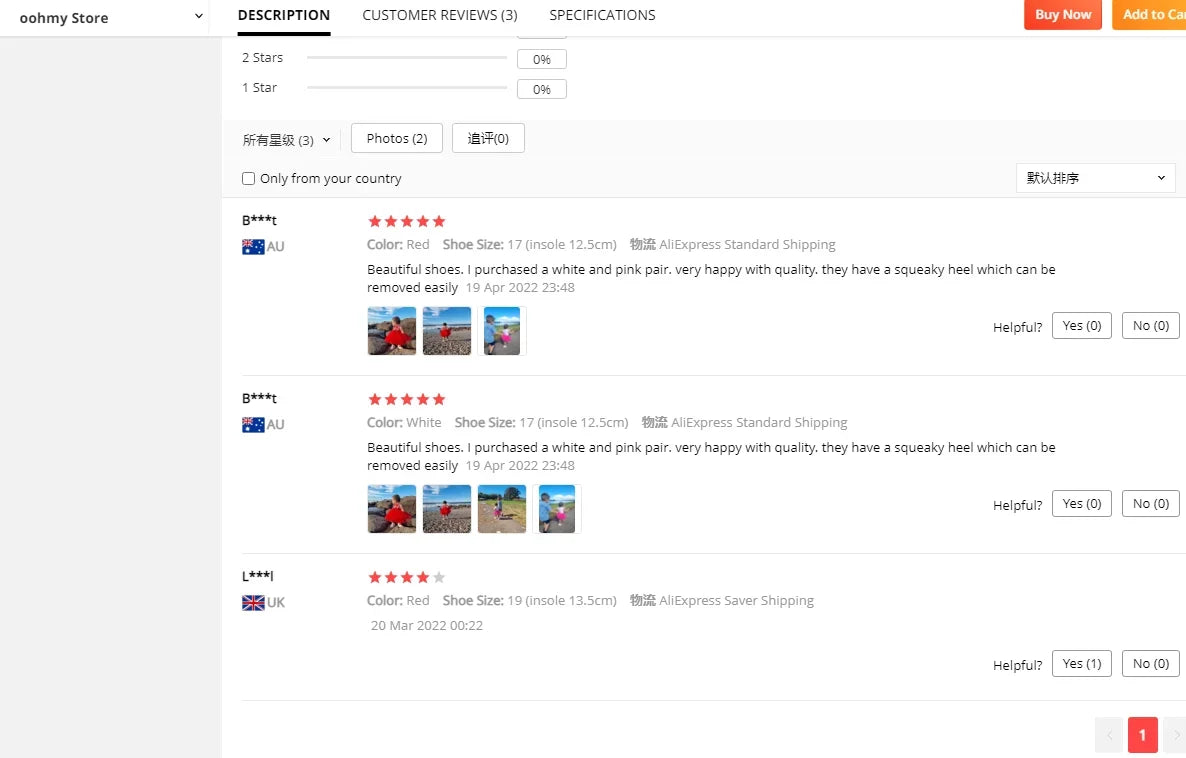The height and width of the screenshot is (758, 1186).
Task: Enable Only from your country checkbox
Action: 248,179
